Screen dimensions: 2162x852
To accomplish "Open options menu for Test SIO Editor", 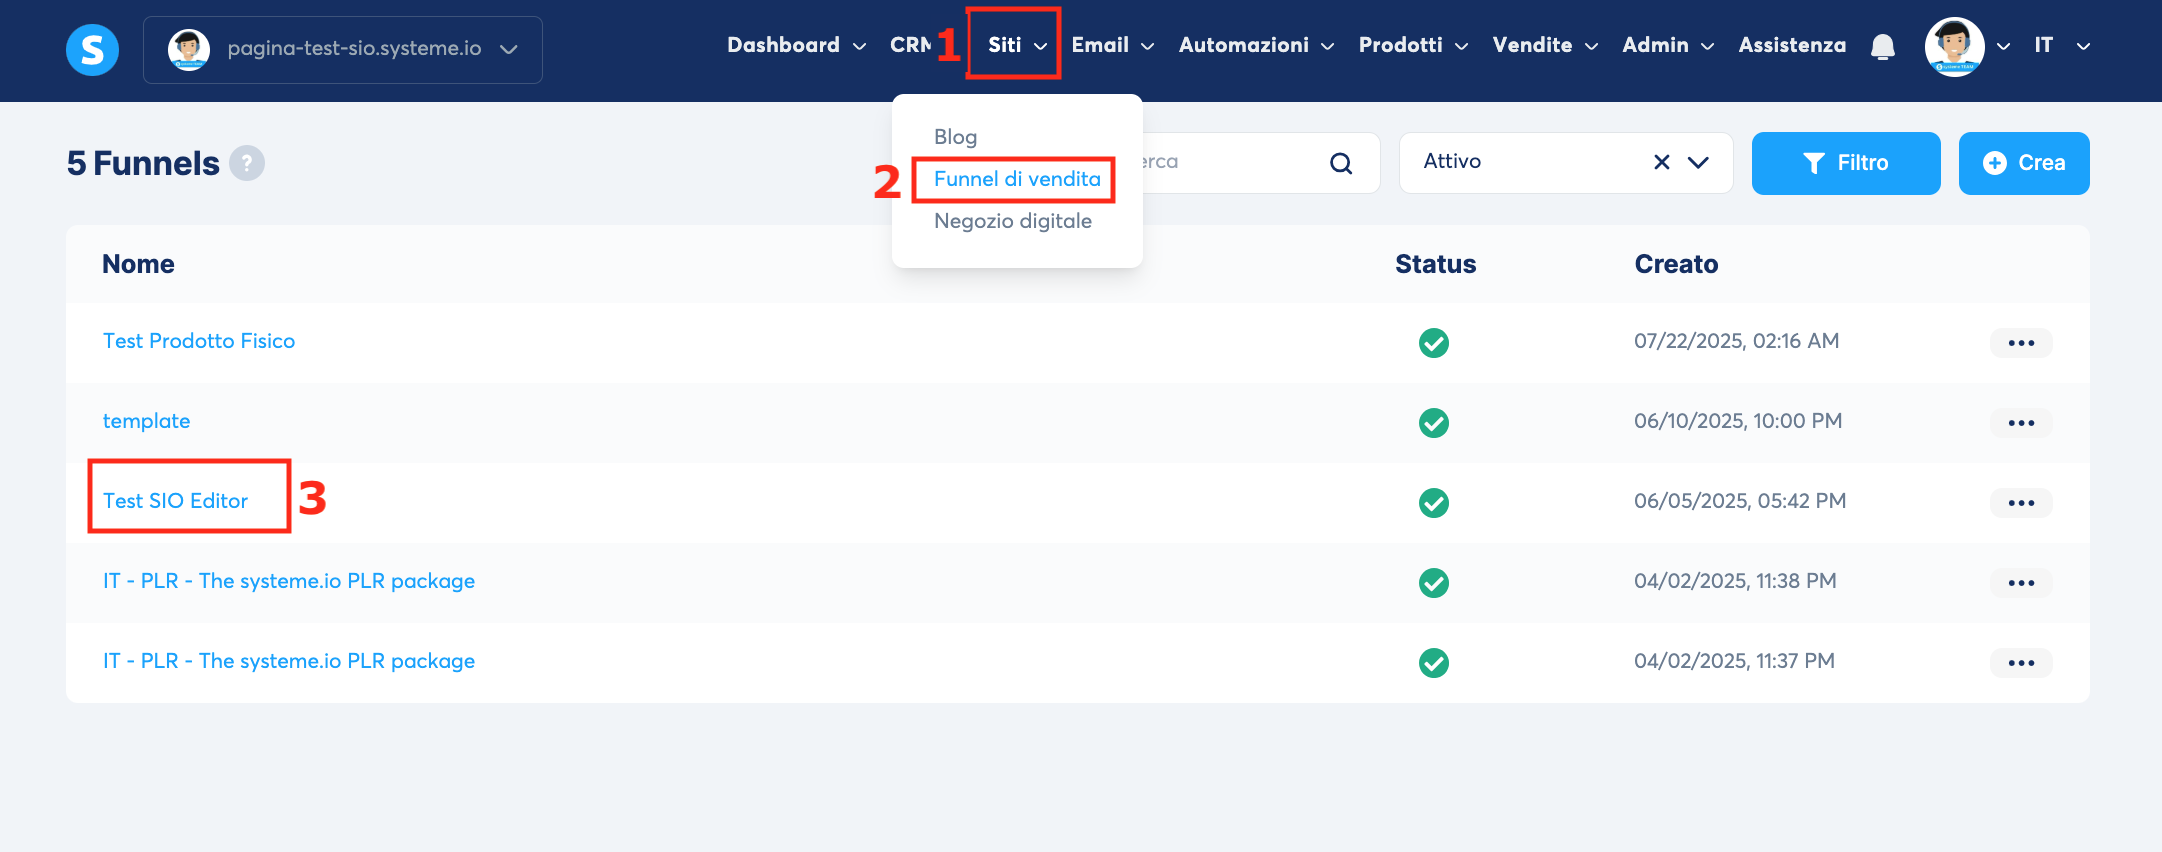I will click(x=2021, y=503).
